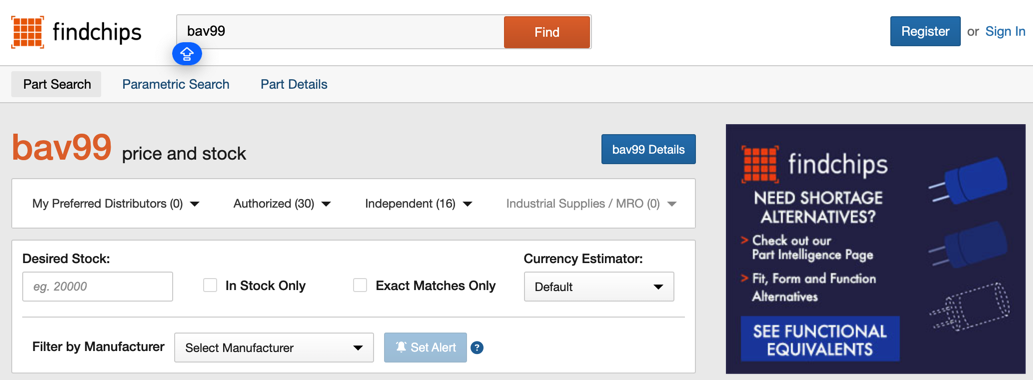Open the Part Details tab

294,84
